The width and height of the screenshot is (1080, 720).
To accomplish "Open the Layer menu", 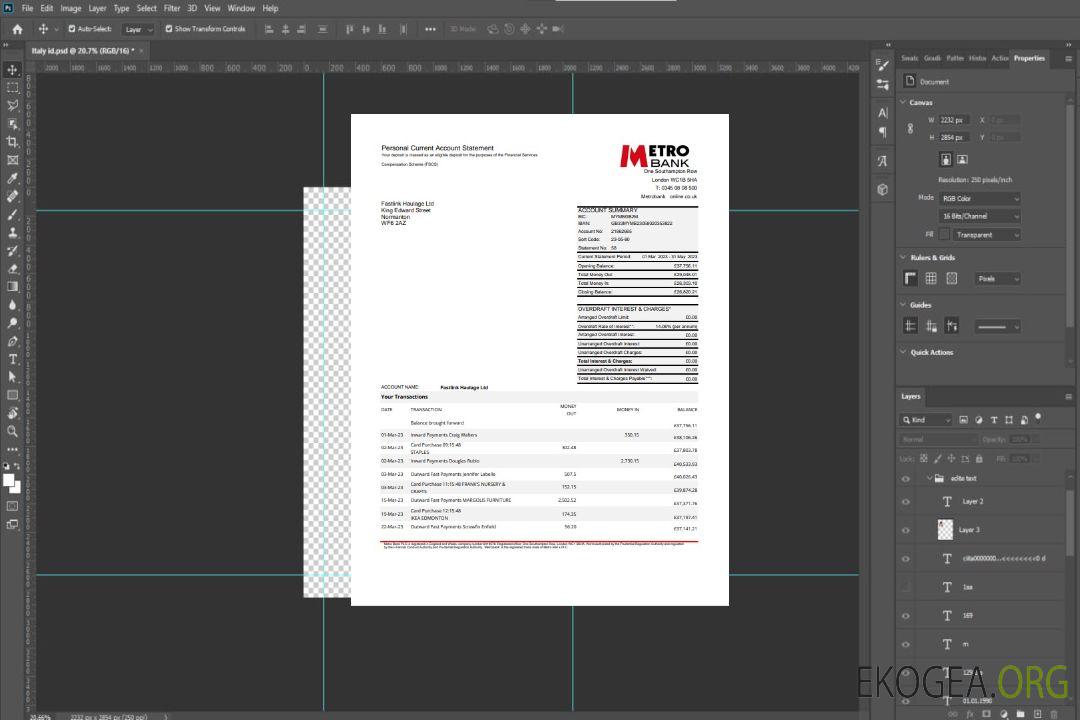I will (97, 8).
